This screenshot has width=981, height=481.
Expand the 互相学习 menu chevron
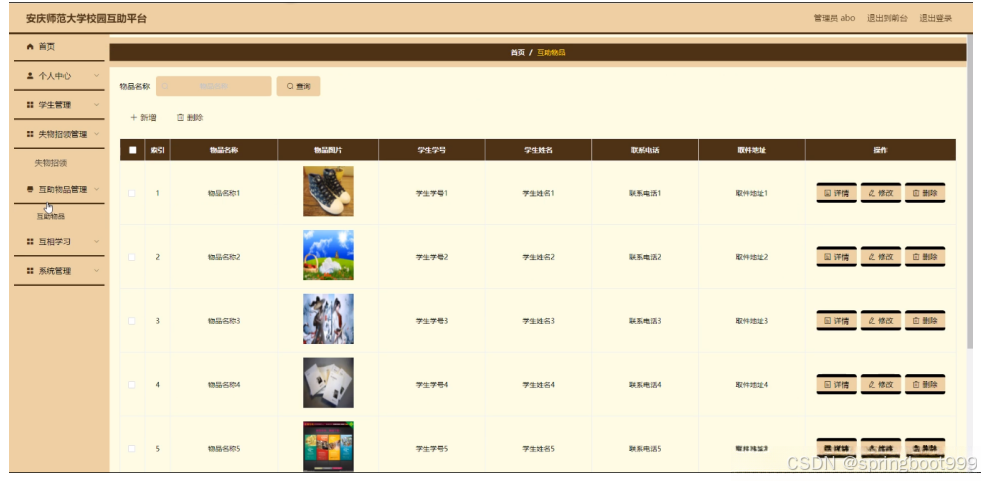click(96, 241)
